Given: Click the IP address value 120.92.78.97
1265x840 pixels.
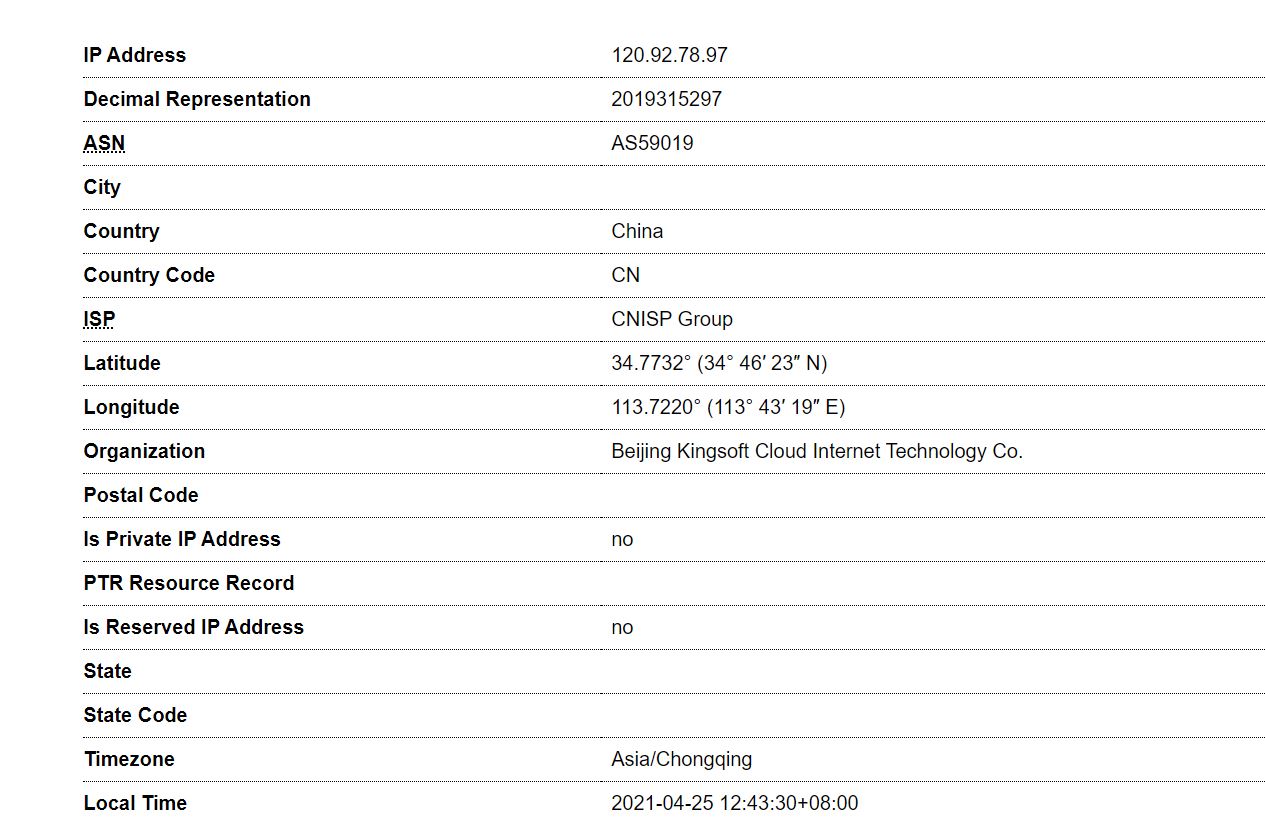Looking at the screenshot, I should tap(669, 55).
